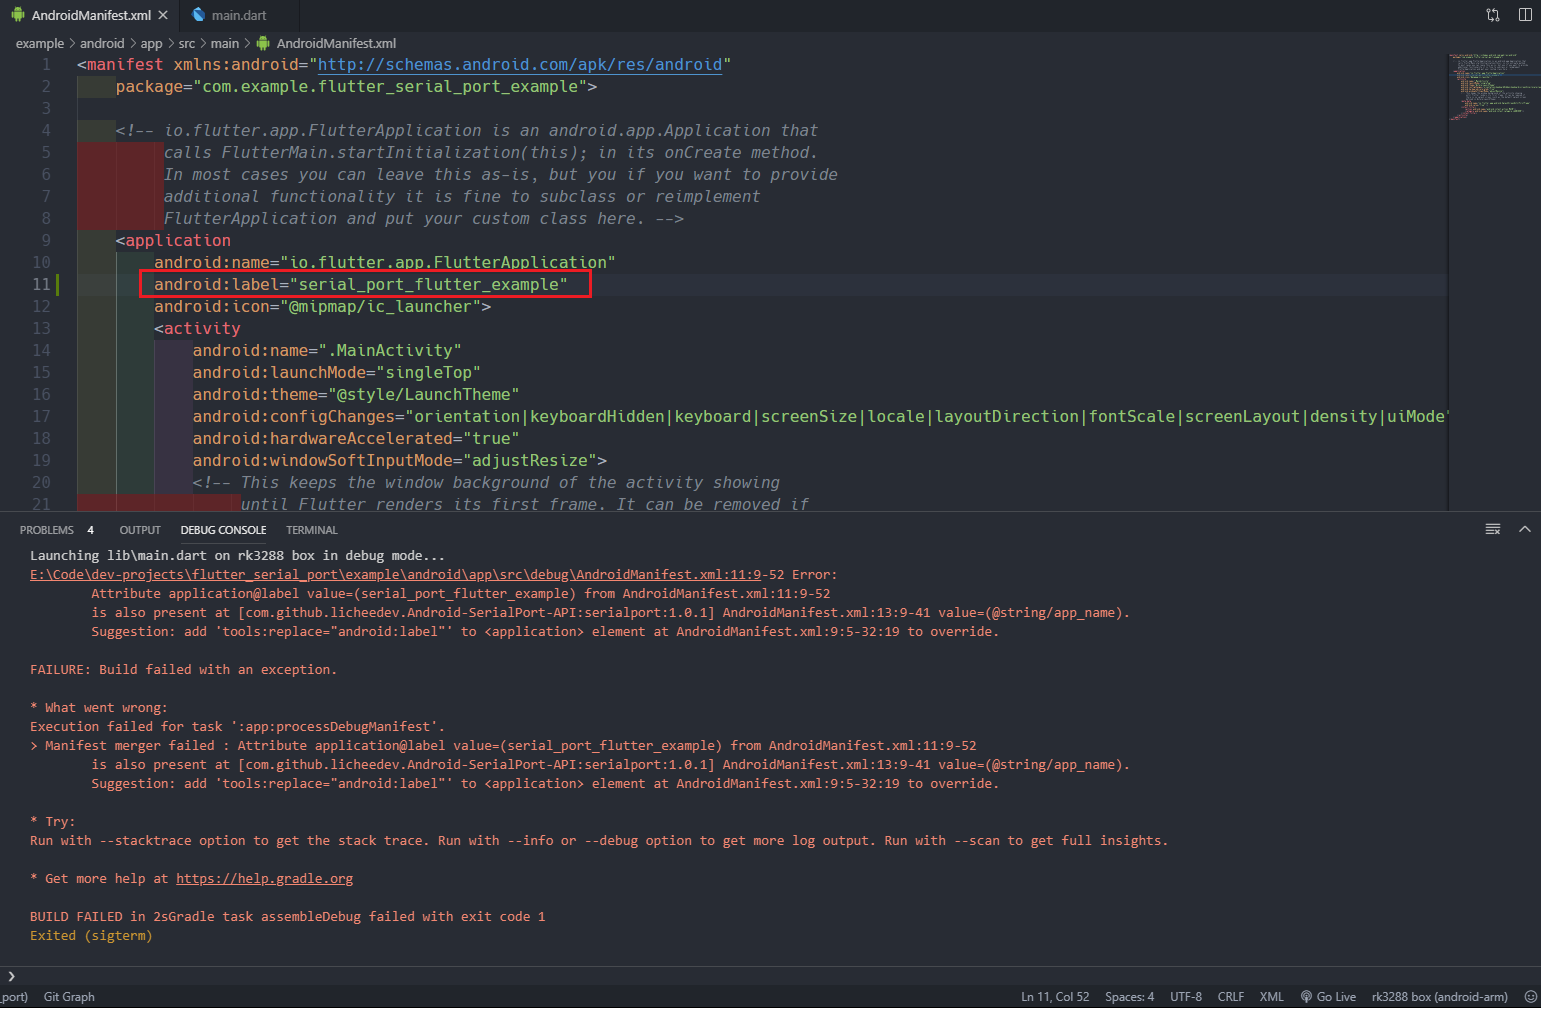Click line number 11 in the gutter
This screenshot has width=1541, height=1009.
pyautogui.click(x=40, y=285)
